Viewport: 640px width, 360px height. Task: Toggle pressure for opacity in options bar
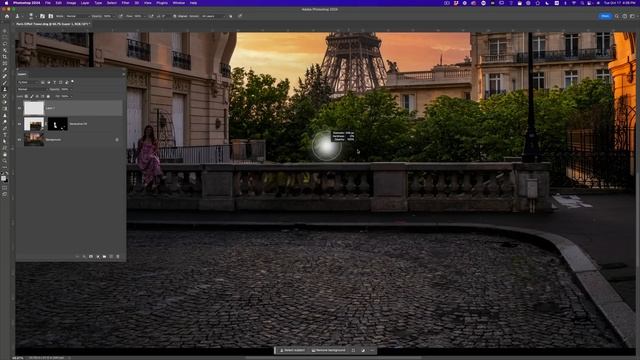tap(121, 16)
